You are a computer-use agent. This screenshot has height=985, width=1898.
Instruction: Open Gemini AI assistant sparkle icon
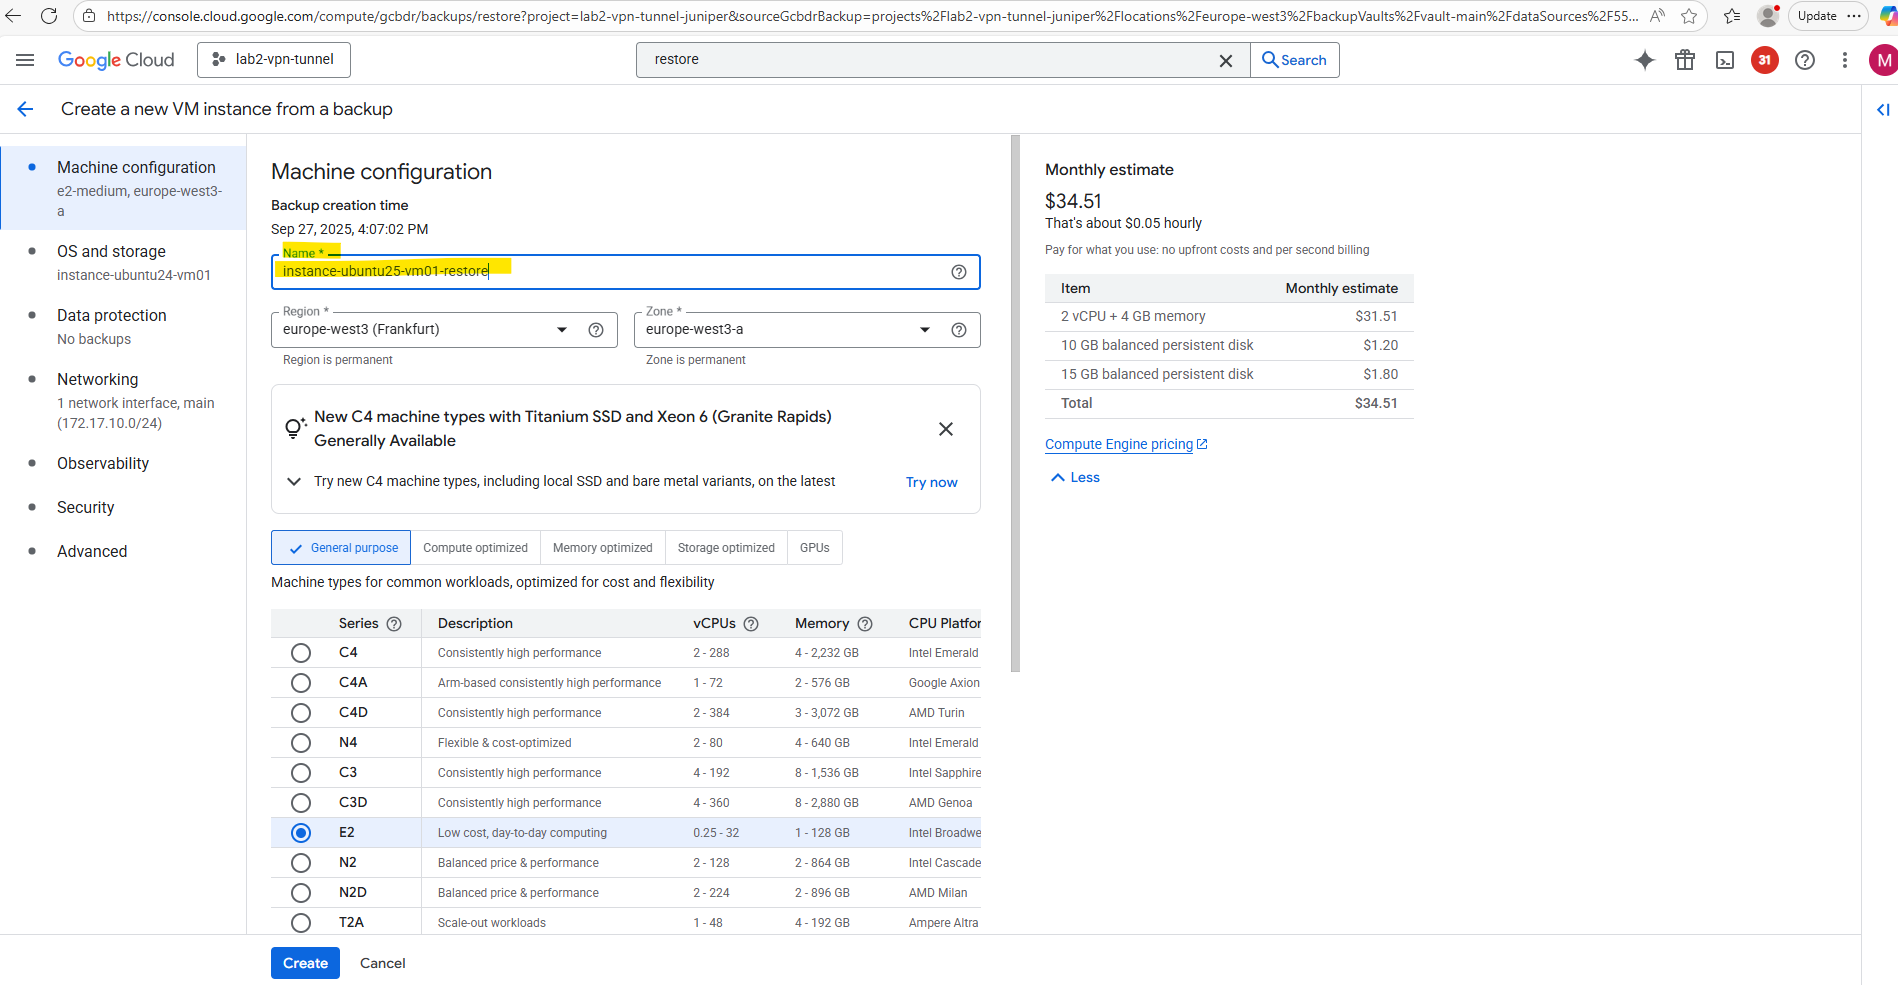pyautogui.click(x=1644, y=60)
